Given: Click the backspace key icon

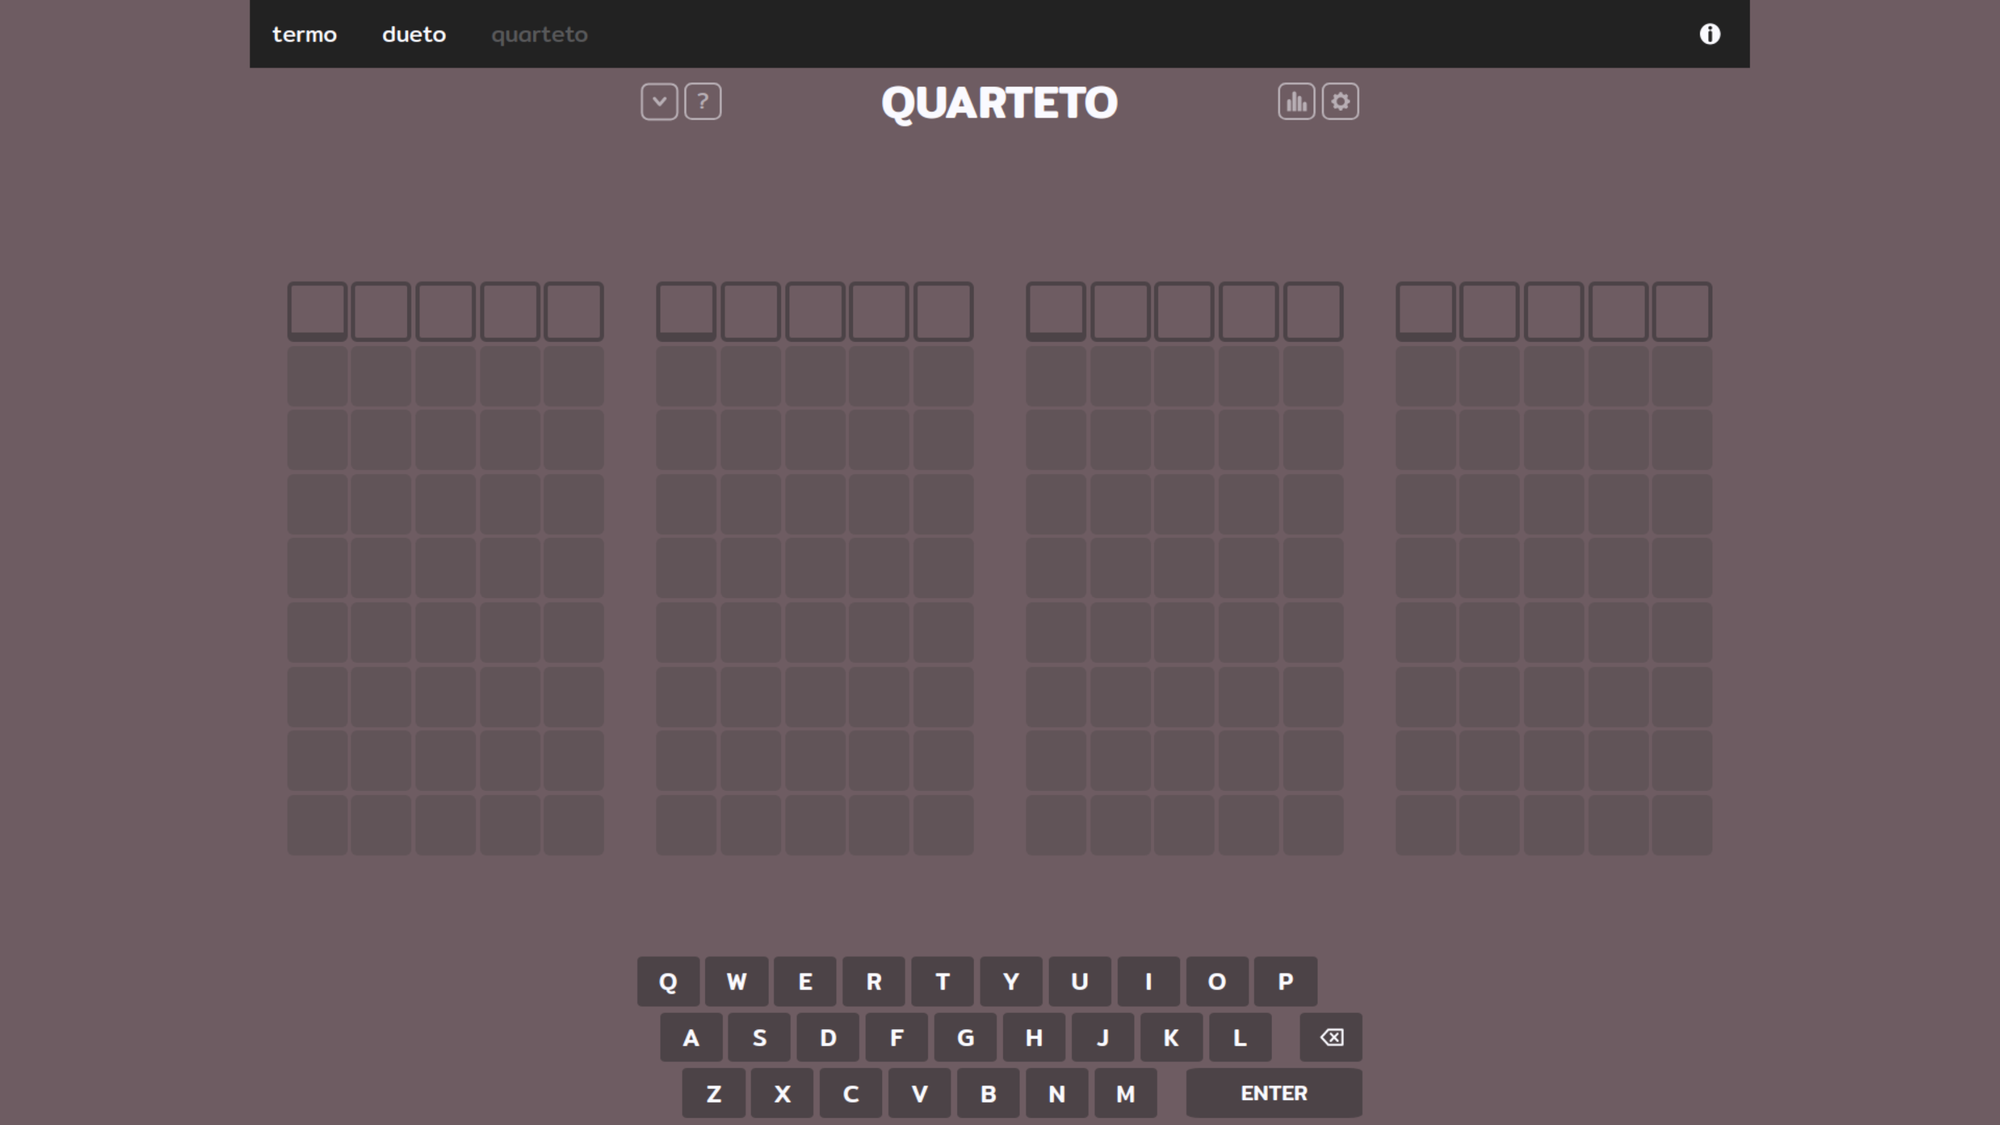Looking at the screenshot, I should [1331, 1037].
